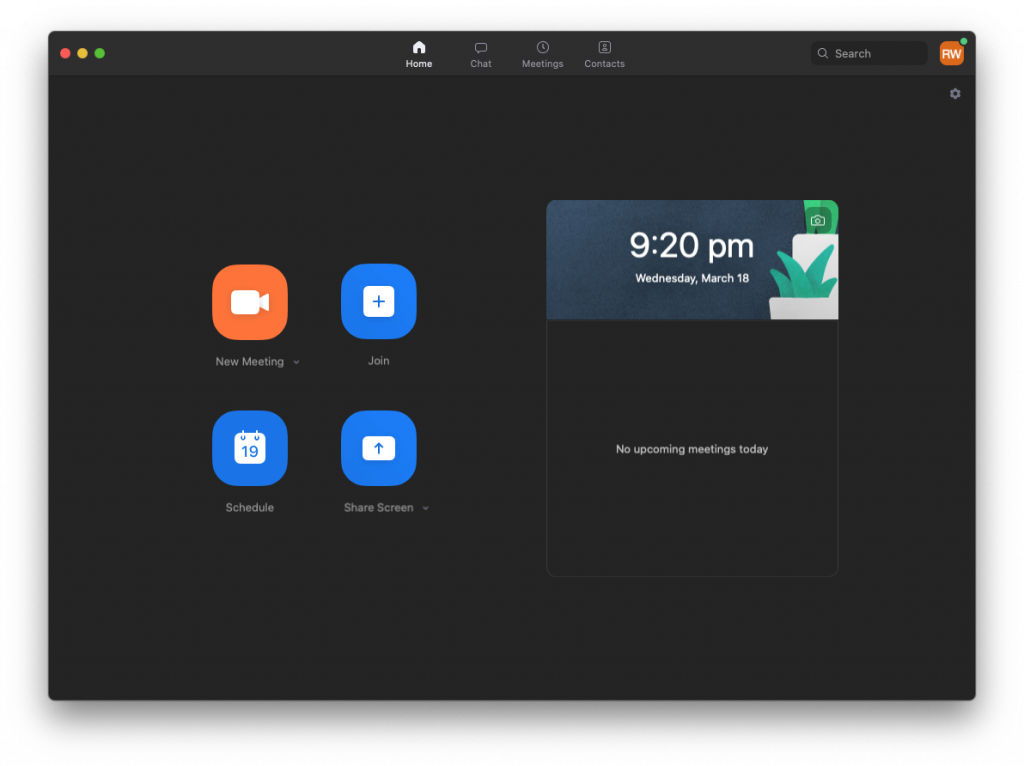Click the magnifier icon in the search box
Viewport: 1024px width, 766px height.
pos(823,54)
